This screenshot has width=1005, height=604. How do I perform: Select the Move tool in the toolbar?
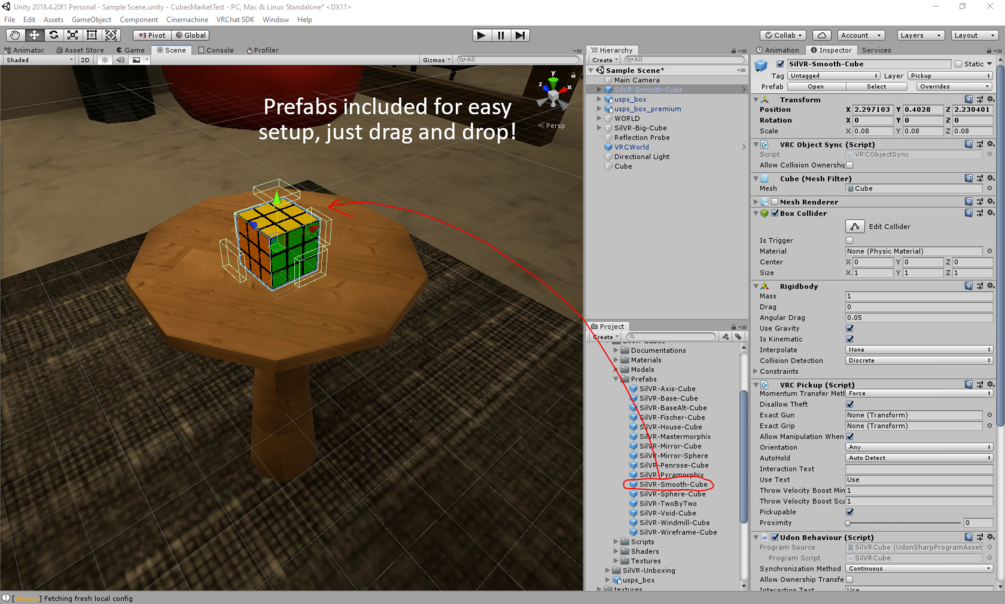click(x=34, y=35)
